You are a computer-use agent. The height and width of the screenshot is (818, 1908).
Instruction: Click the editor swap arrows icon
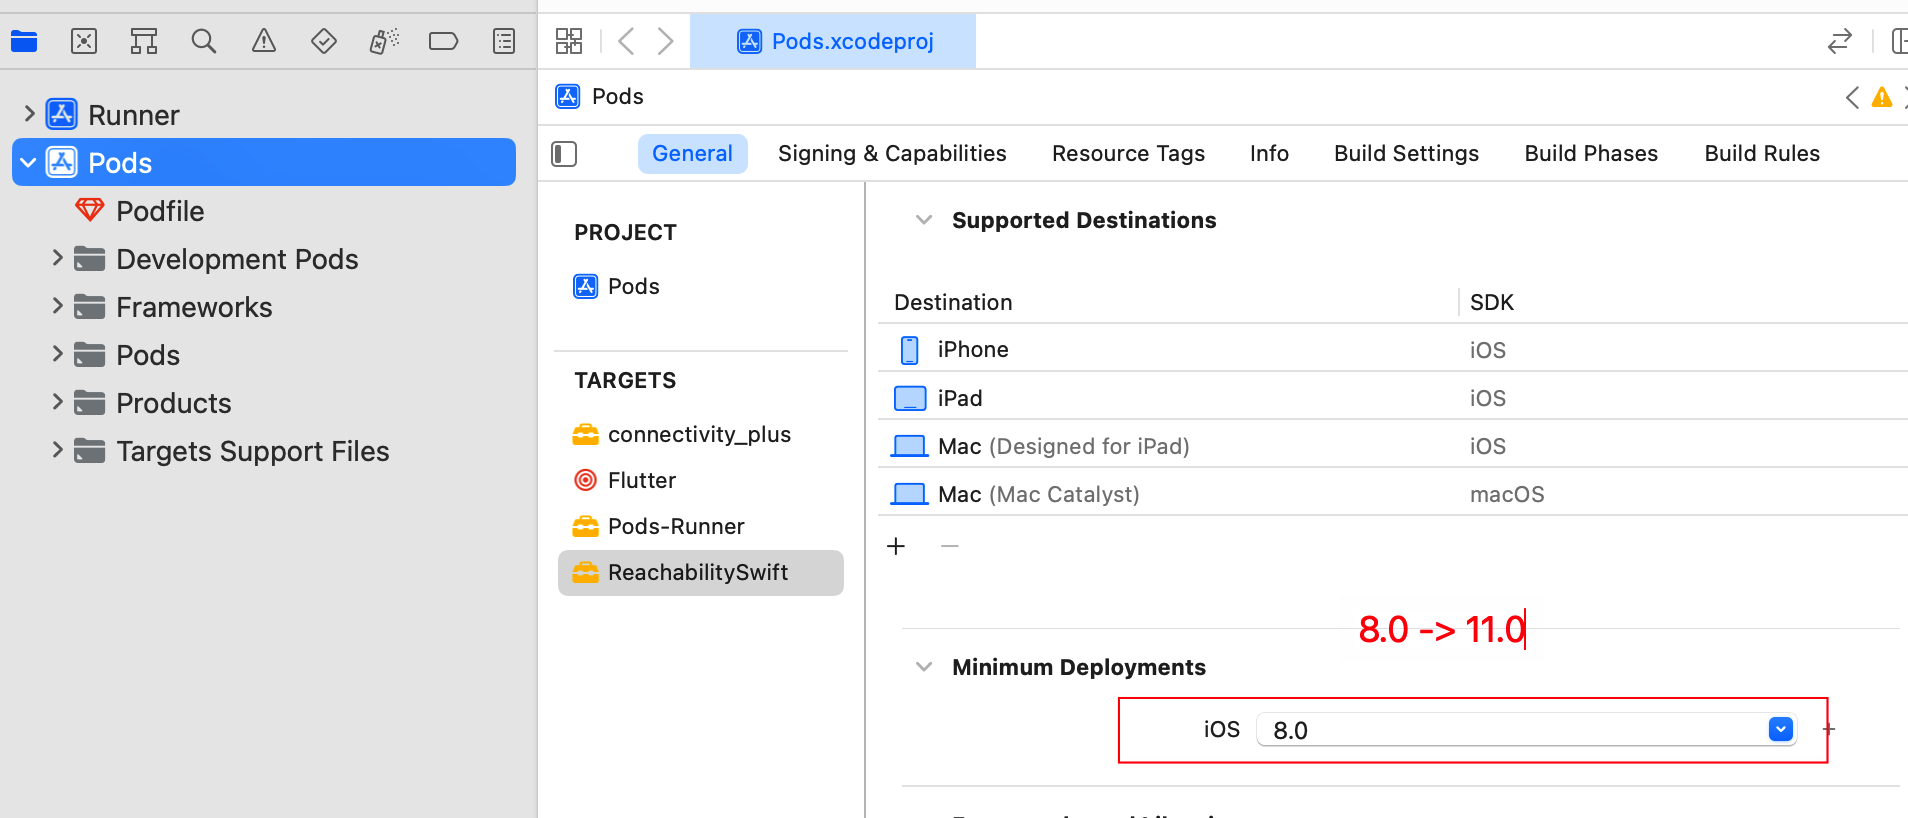pos(1840,41)
